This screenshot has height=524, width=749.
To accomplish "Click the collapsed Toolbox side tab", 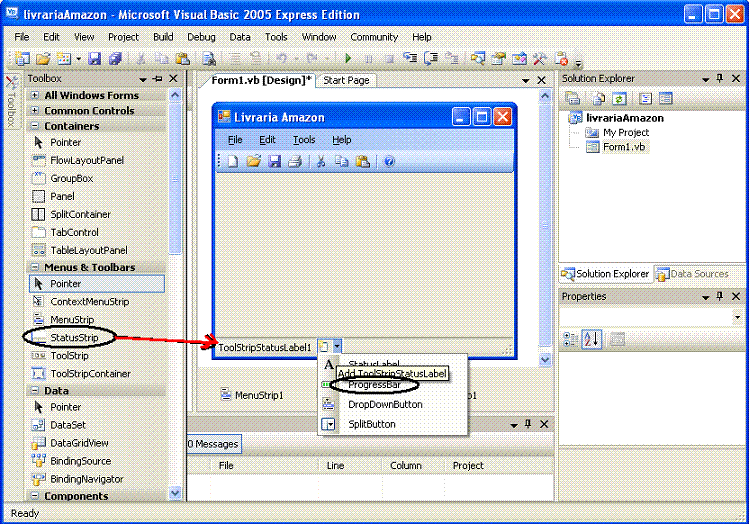I will (12, 101).
